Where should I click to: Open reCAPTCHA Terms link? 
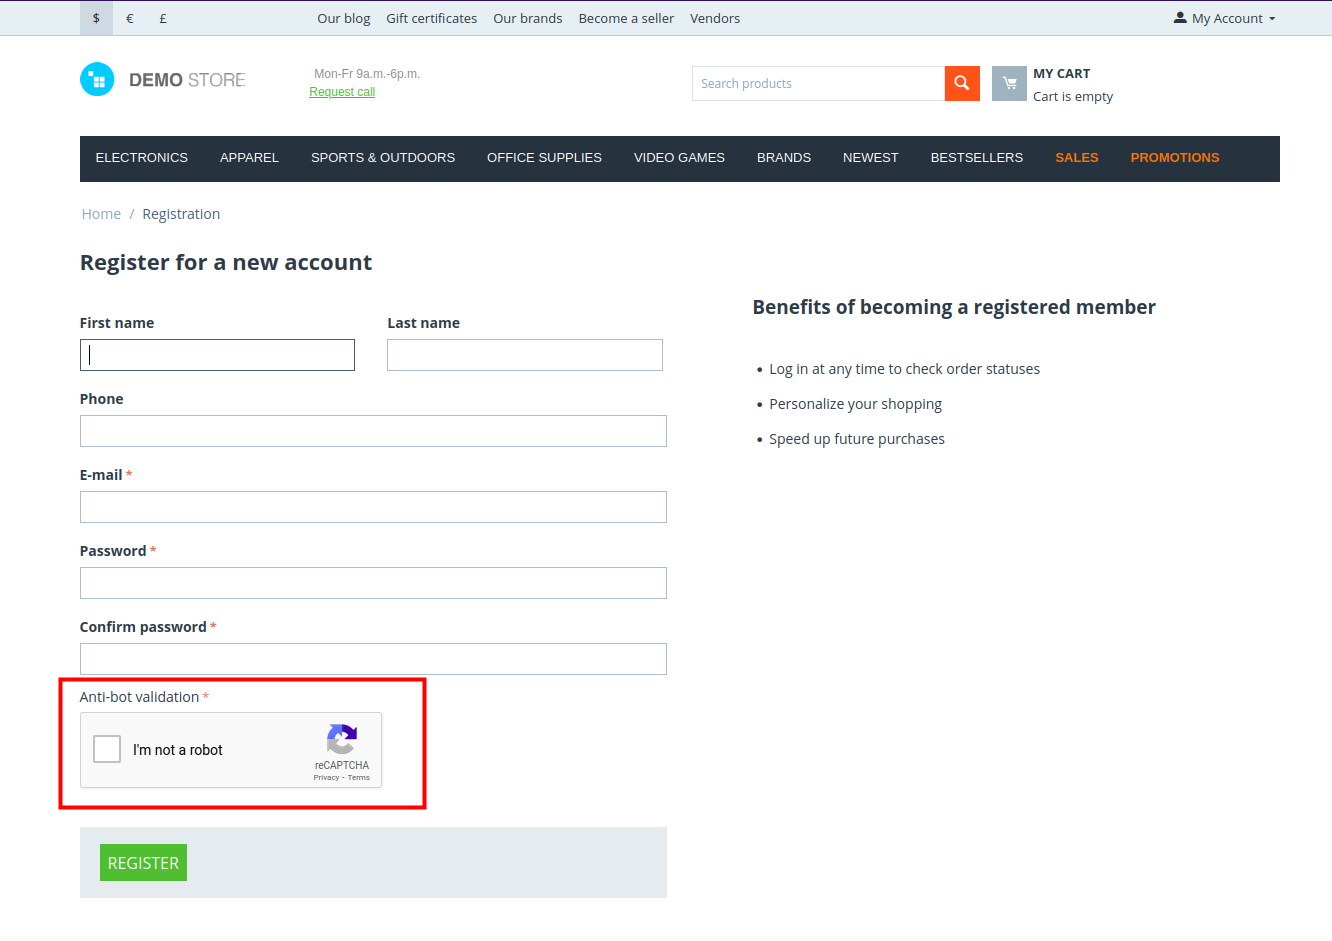pos(359,778)
